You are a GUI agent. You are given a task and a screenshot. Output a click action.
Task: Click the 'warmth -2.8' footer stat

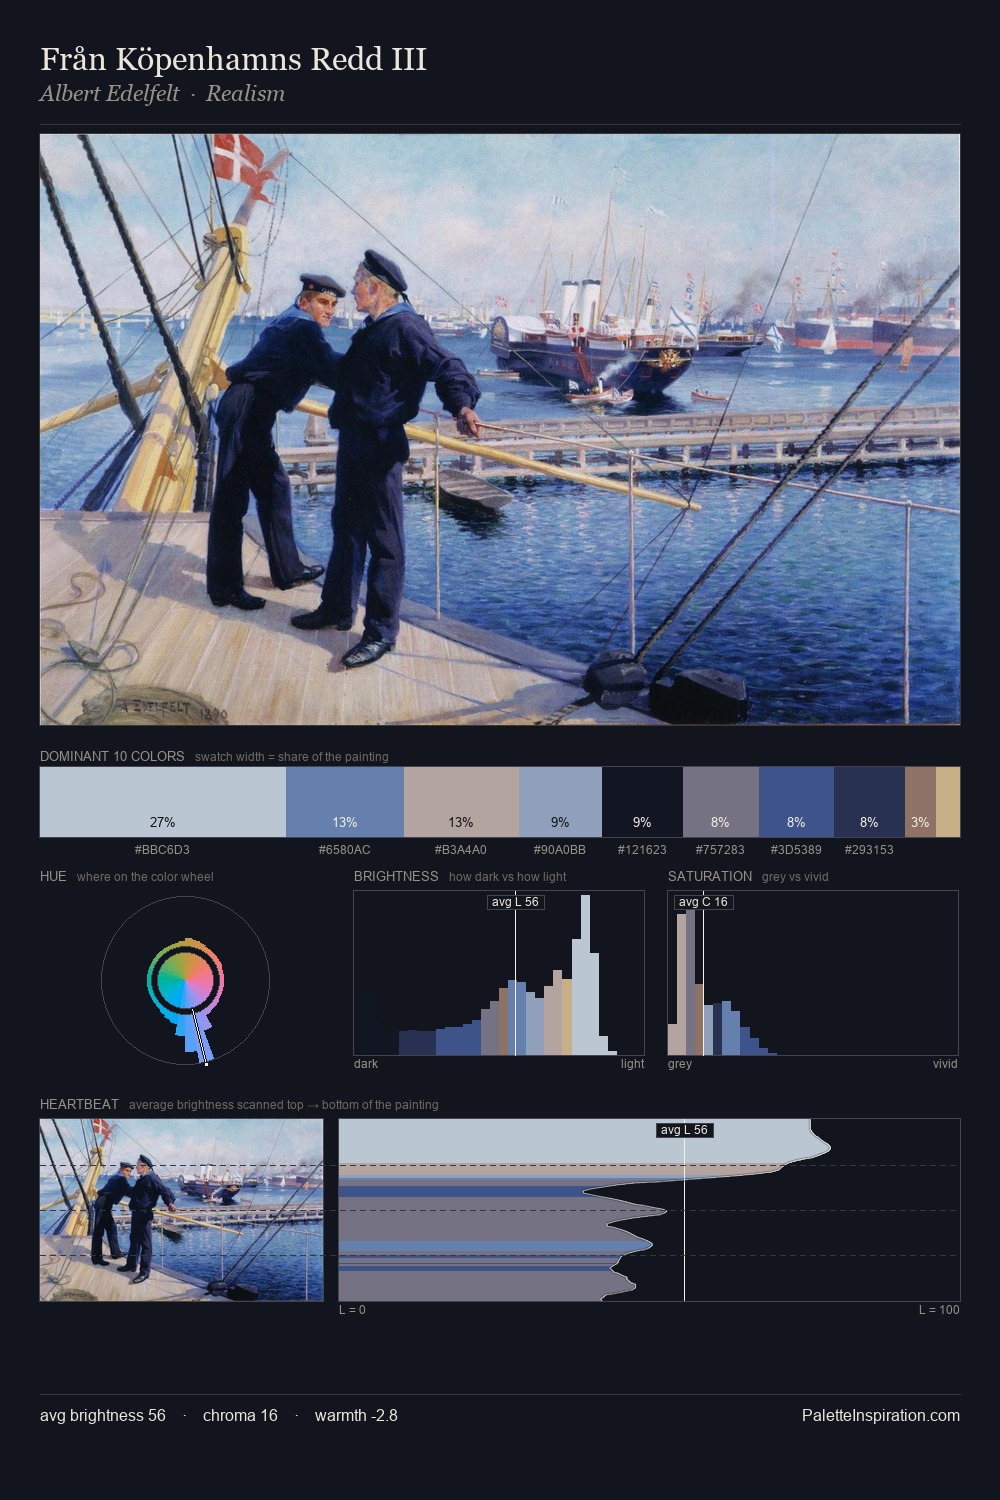point(356,1416)
